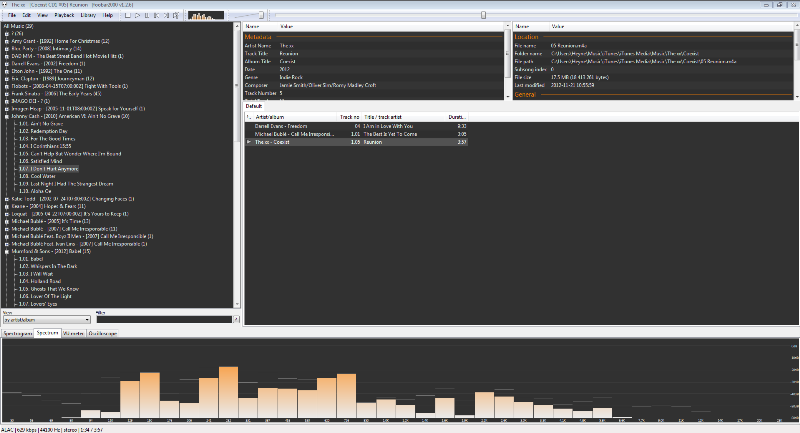Viewport: 800px width, 433px height.
Task: Click the Pause toolbar button
Action: 147,16
